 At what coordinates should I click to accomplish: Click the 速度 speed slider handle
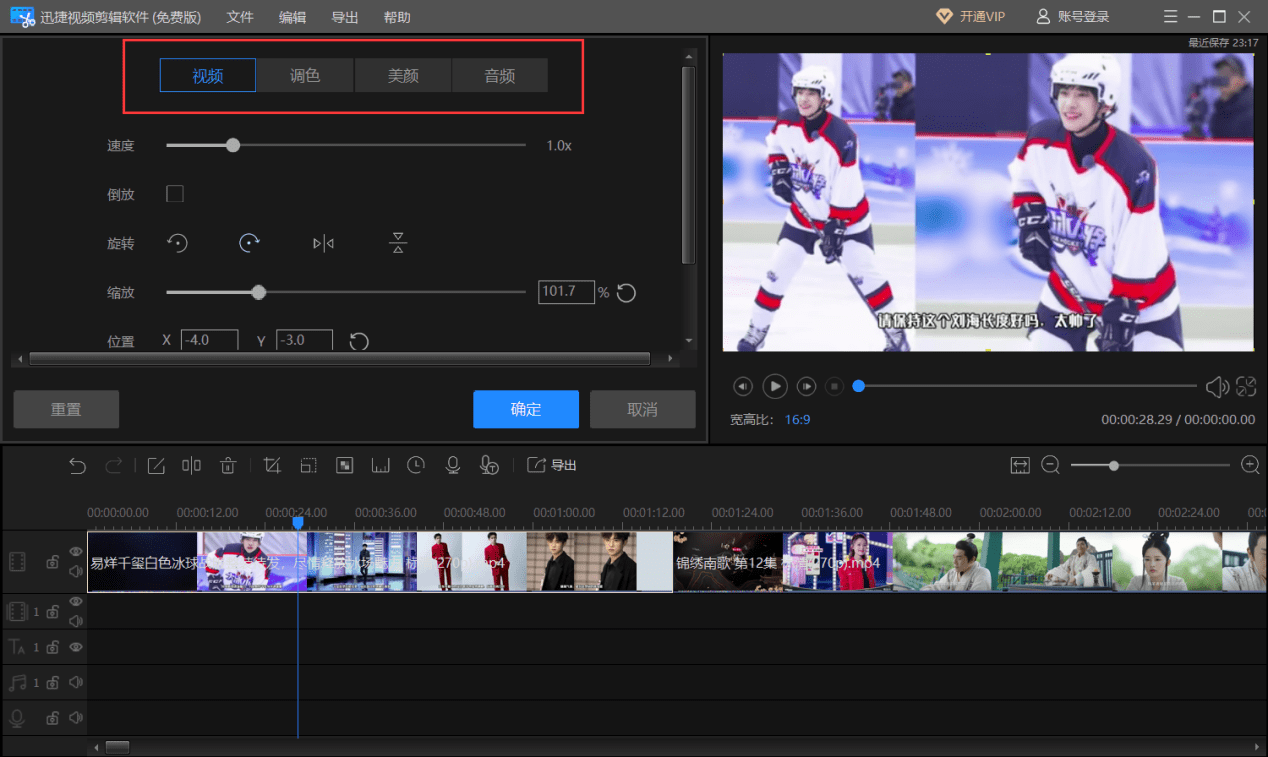233,145
